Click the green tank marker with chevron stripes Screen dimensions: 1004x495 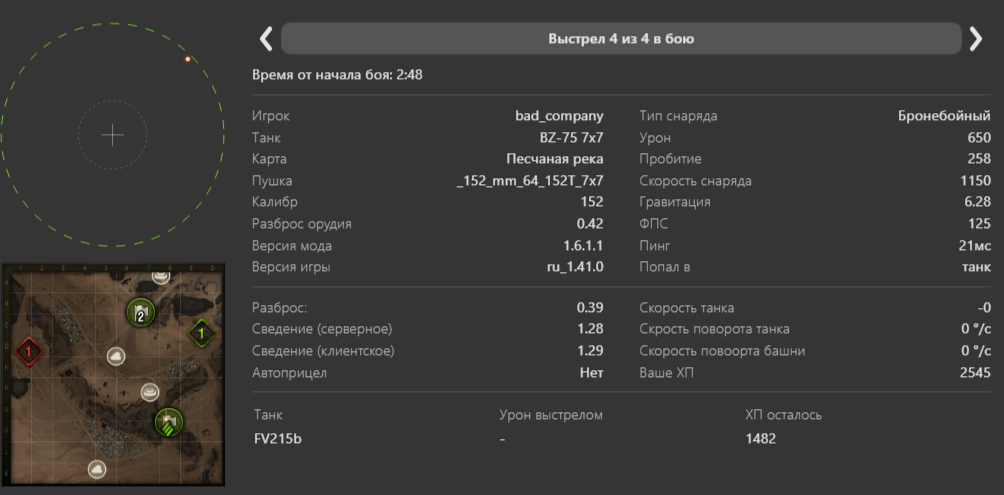[168, 421]
